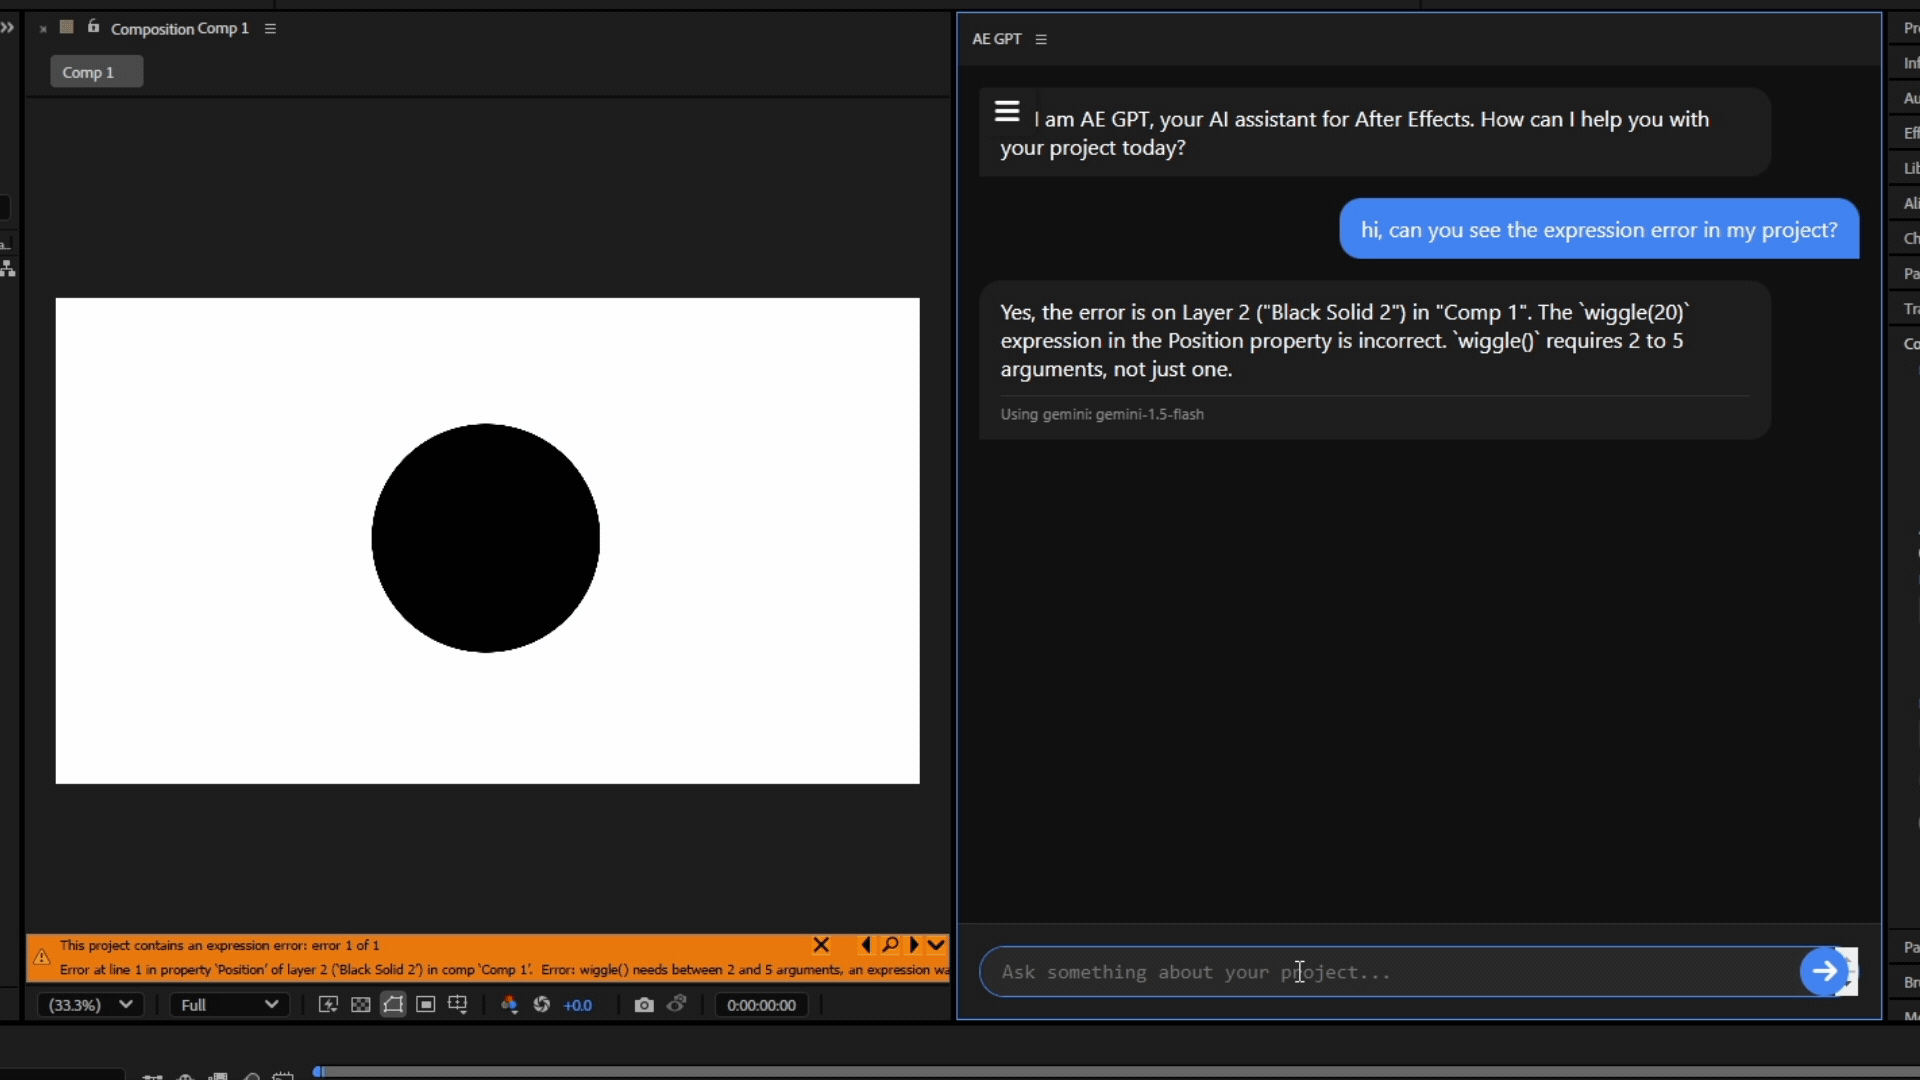Open show channel and color management settings
Image resolution: width=1920 pixels, height=1080 pixels.
(509, 1005)
